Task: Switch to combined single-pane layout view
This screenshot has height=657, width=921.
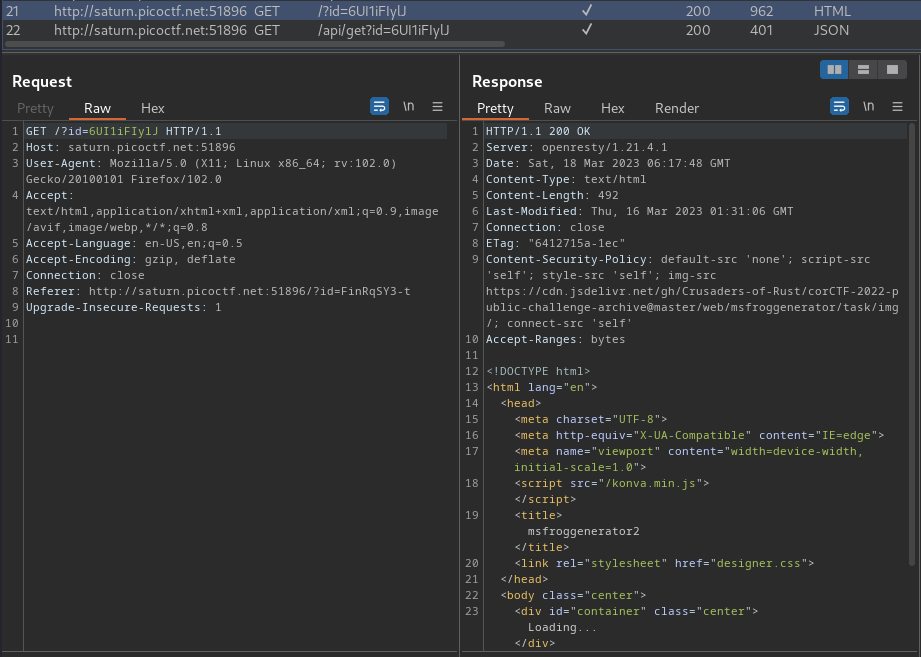Action: point(892,70)
